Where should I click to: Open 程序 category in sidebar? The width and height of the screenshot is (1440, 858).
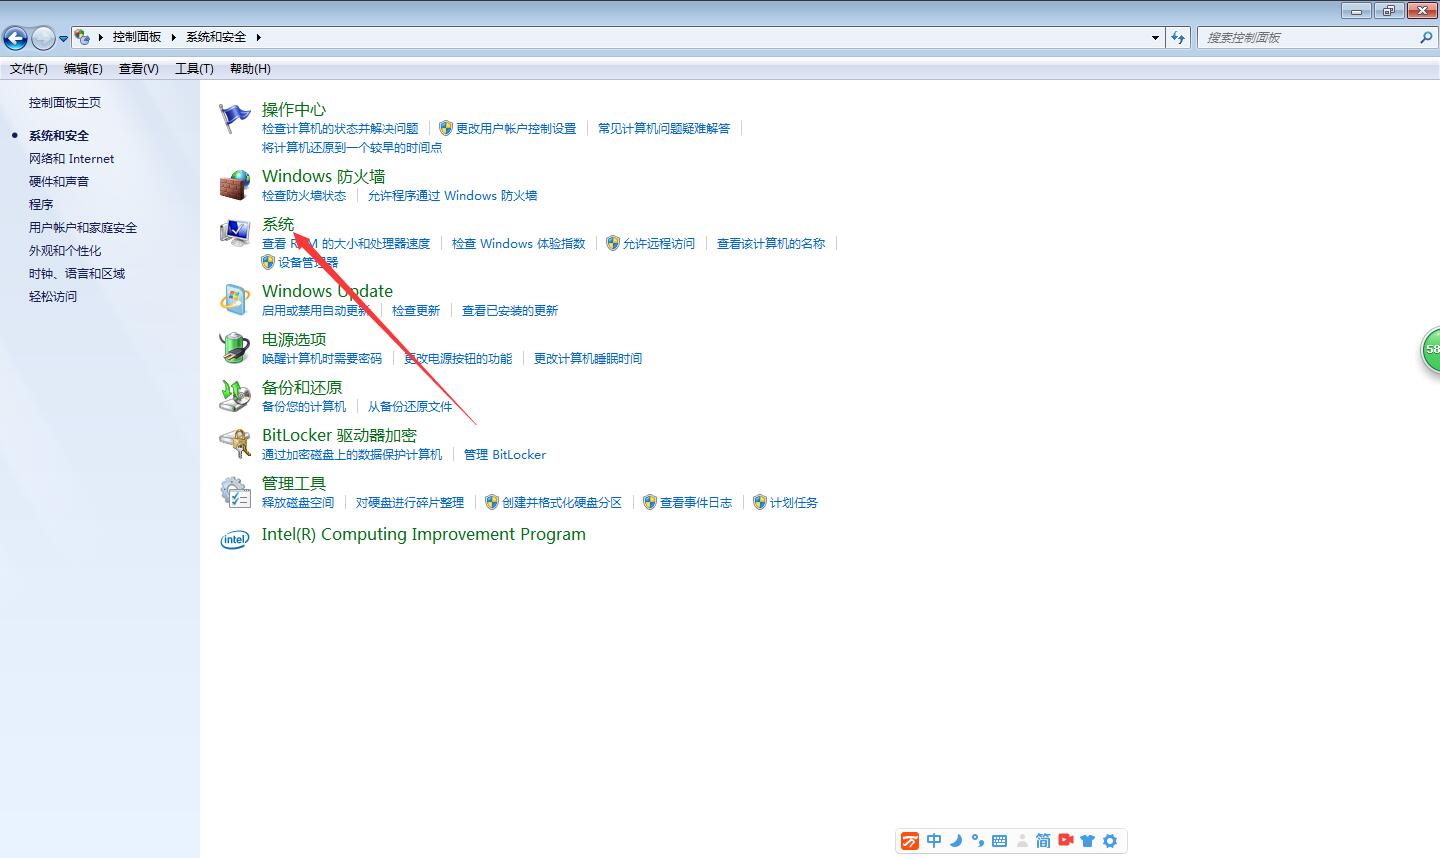(41, 205)
